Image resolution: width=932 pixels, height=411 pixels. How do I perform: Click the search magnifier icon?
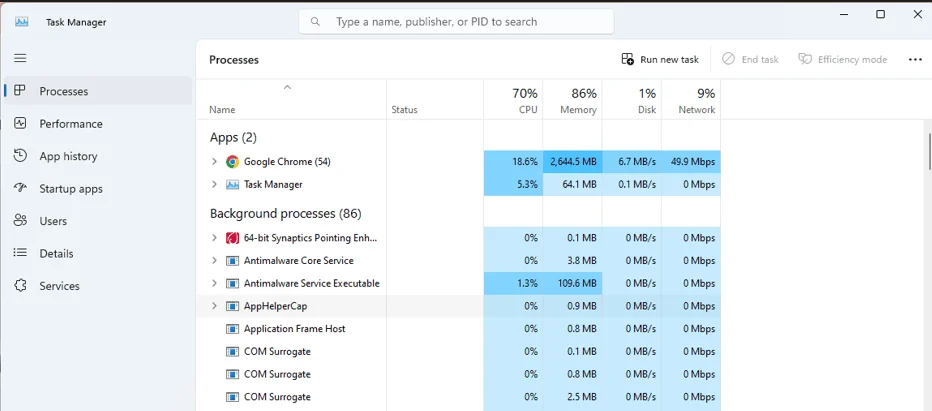[x=316, y=22]
